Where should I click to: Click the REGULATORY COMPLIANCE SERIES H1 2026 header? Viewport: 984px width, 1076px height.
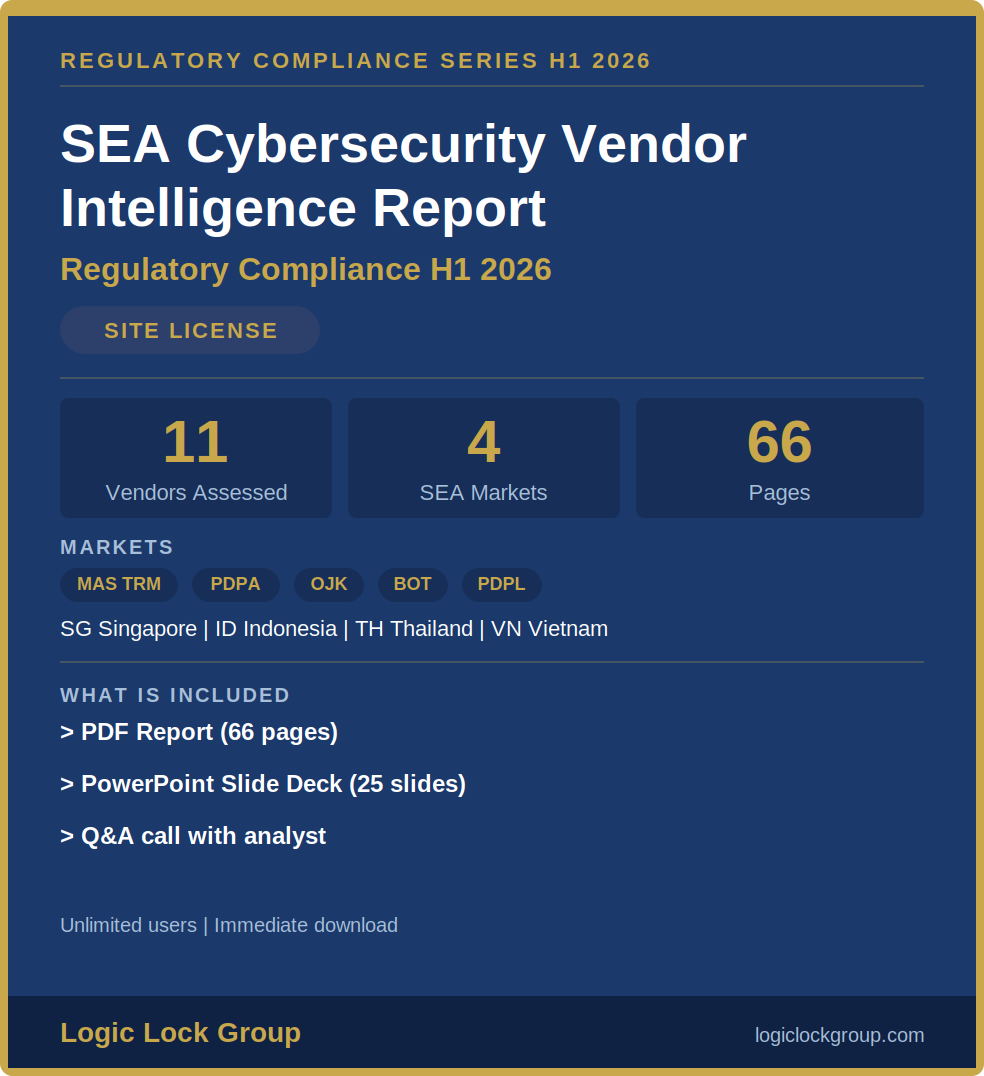coord(355,60)
